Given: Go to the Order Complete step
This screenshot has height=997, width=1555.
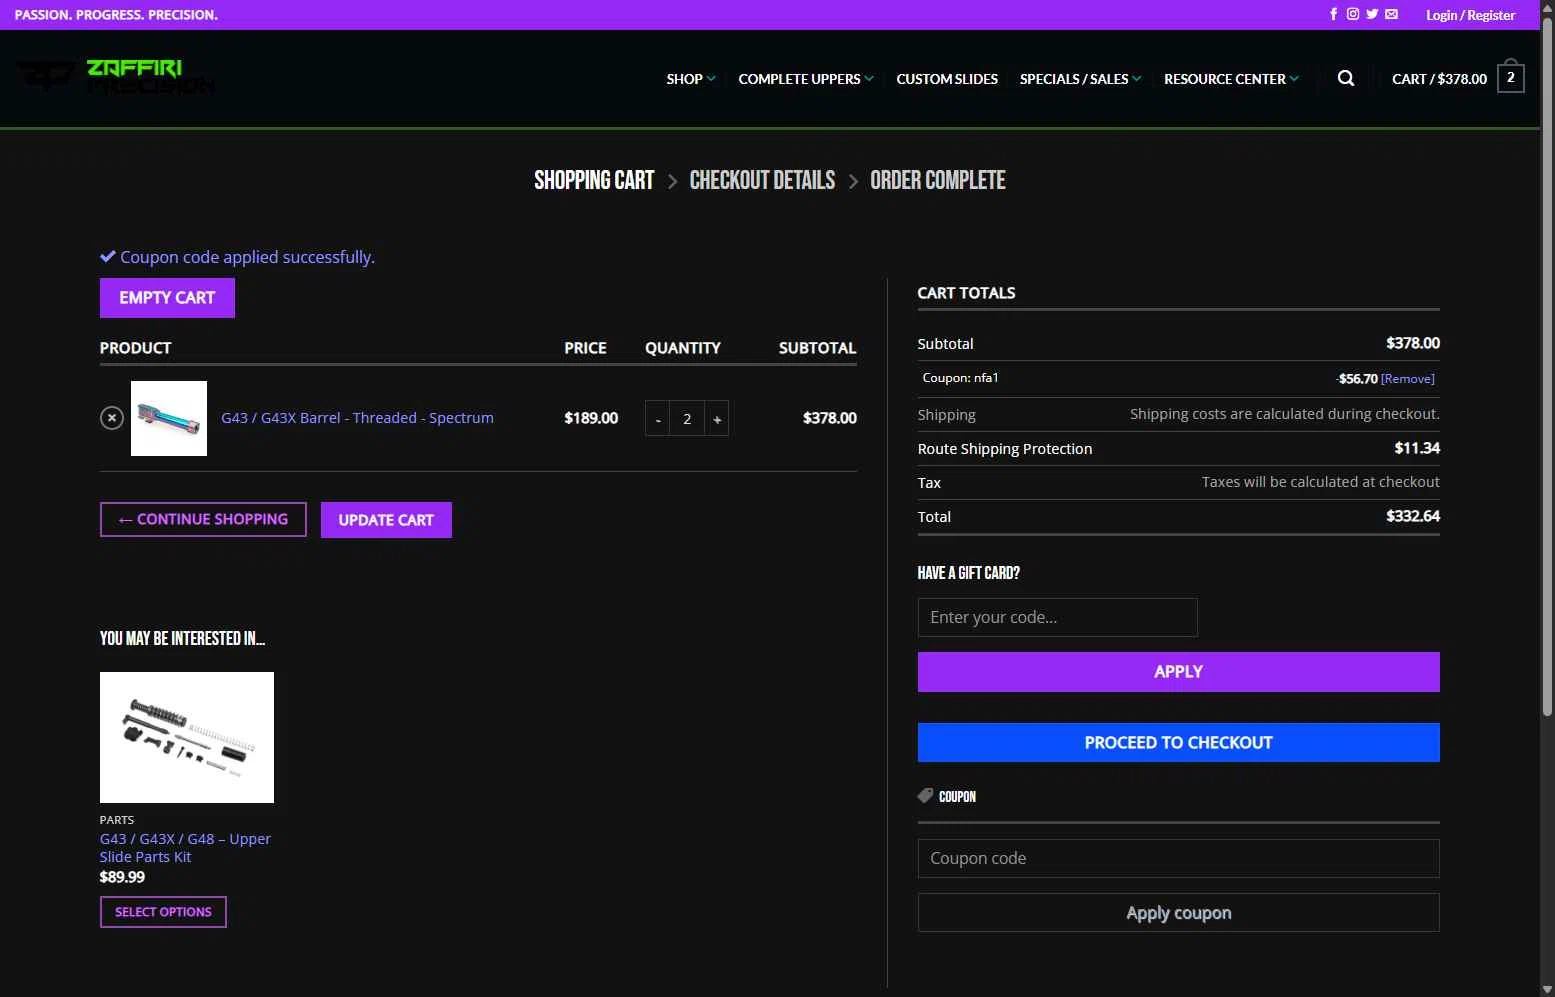Looking at the screenshot, I should click(x=938, y=180).
